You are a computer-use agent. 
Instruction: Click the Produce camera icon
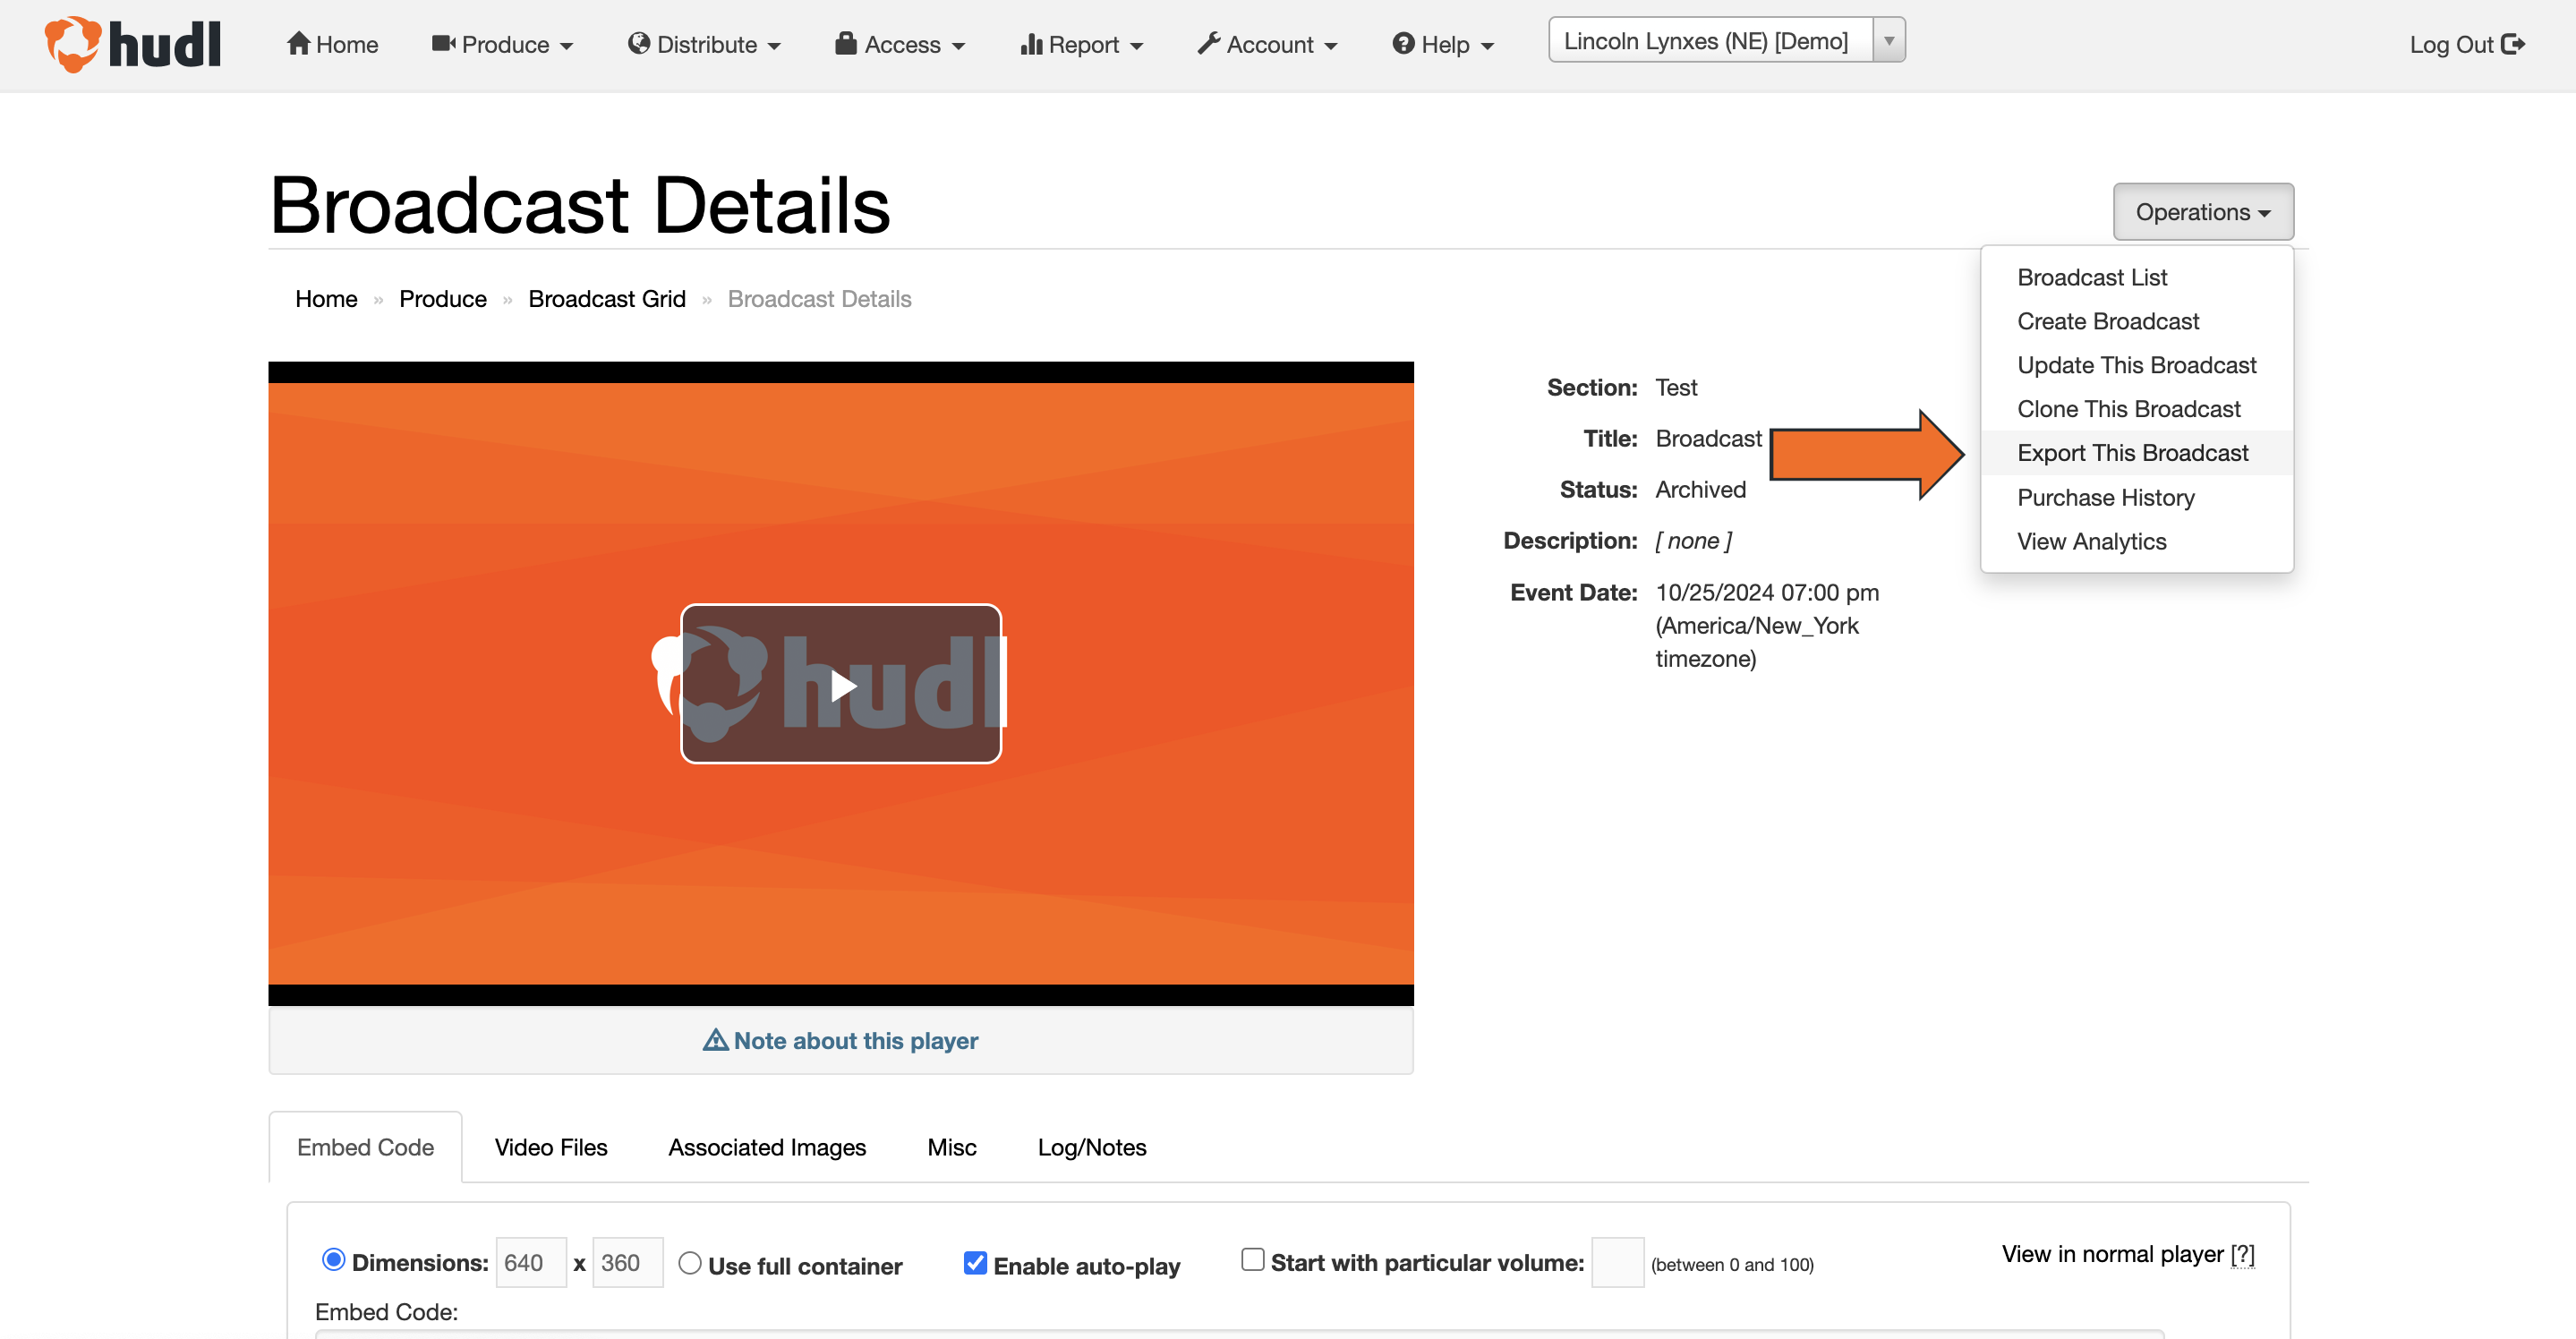click(x=442, y=43)
